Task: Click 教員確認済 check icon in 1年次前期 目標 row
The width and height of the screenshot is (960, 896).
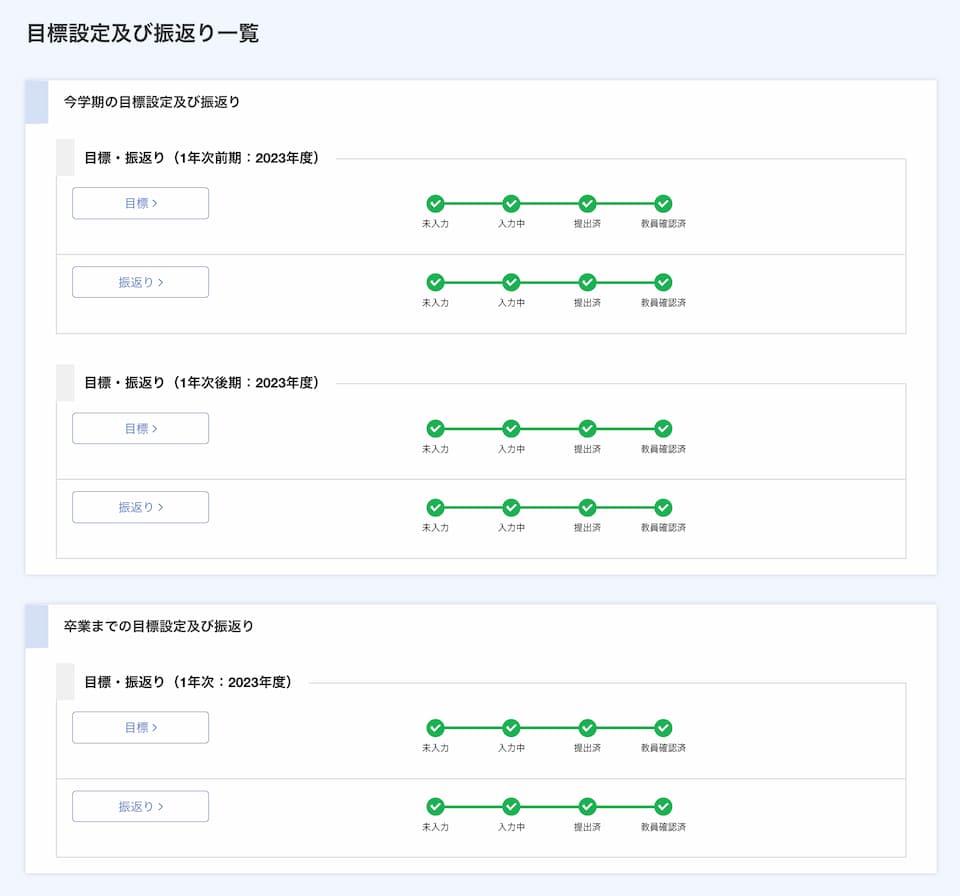Action: [x=663, y=203]
